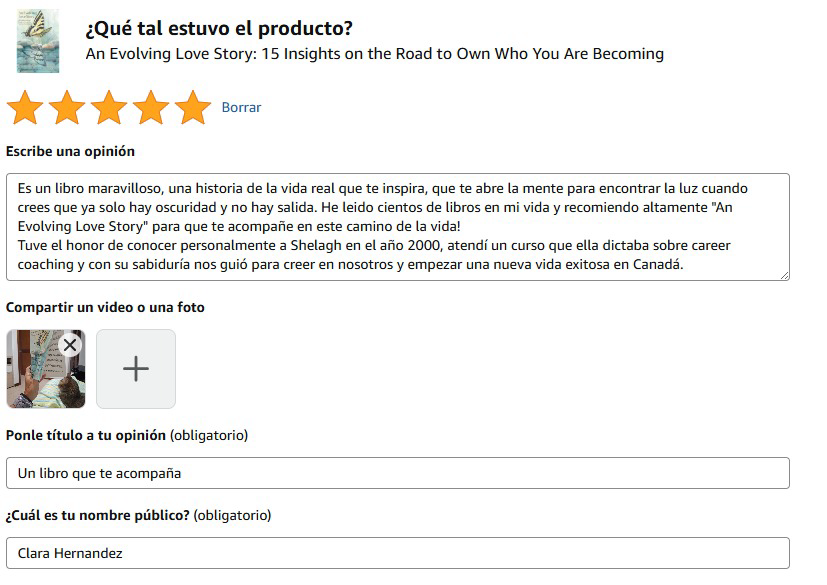Click the book cover image
The image size is (827, 585).
(38, 42)
